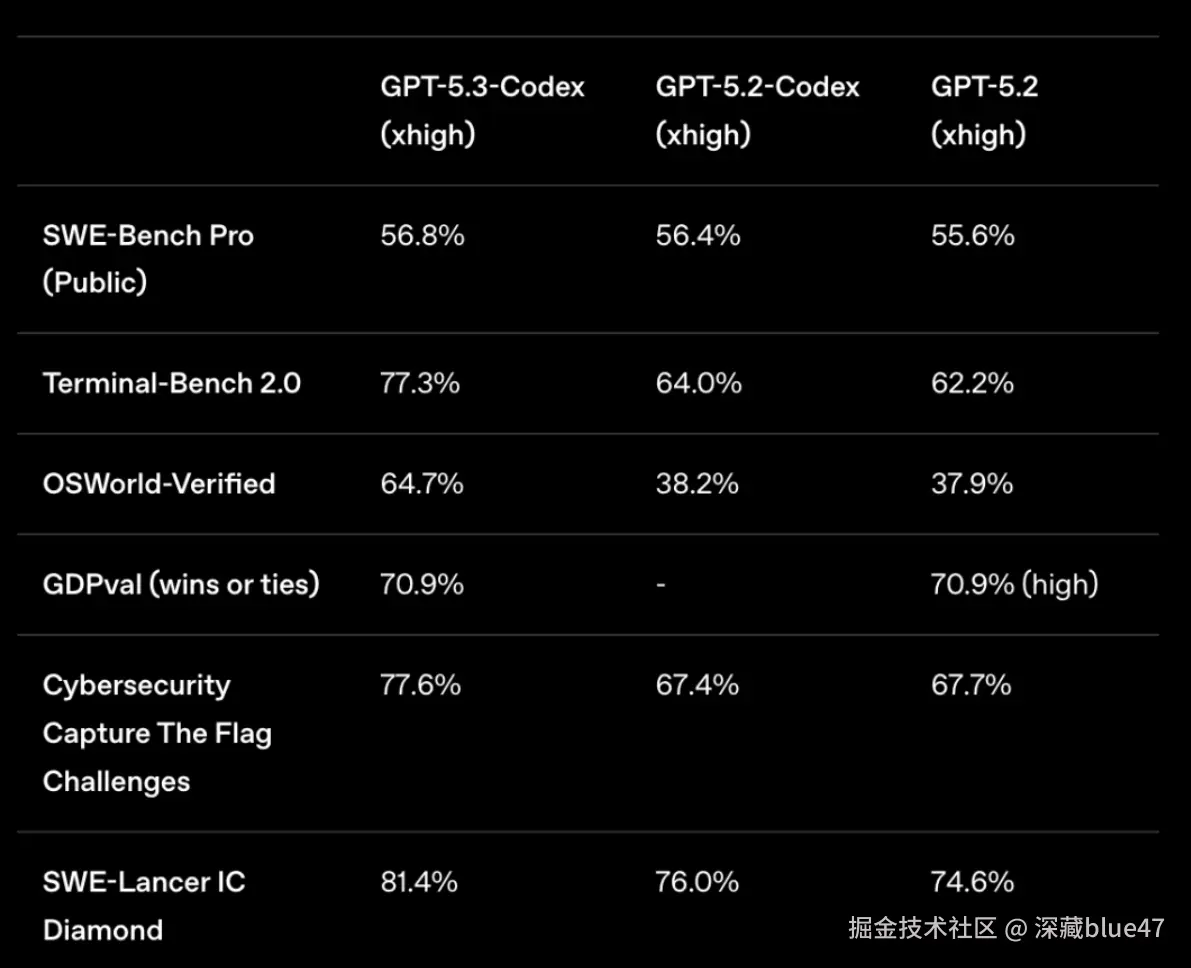Image resolution: width=1191 pixels, height=968 pixels.
Task: Click the 76.0% SWE-Lancer score
Action: (x=697, y=882)
